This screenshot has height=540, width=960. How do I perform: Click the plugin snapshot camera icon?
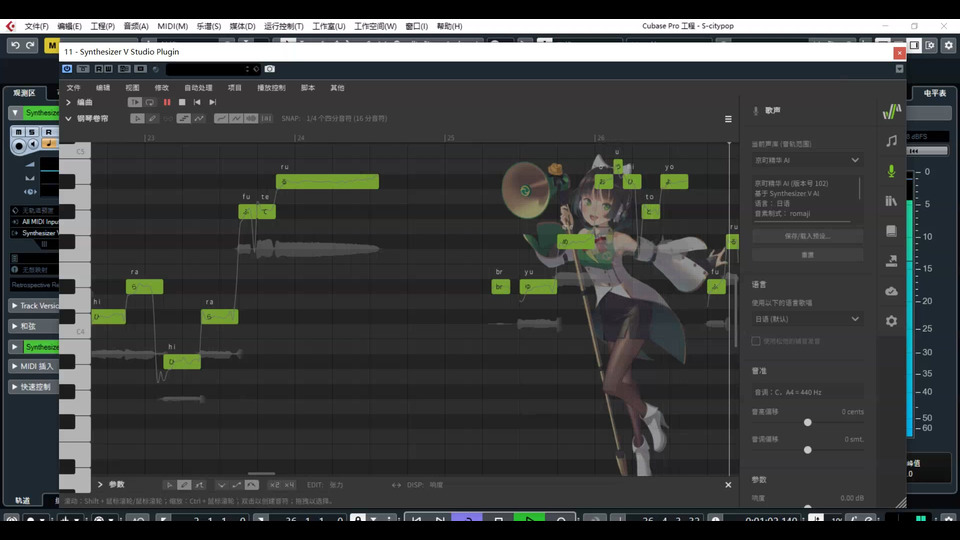[269, 69]
